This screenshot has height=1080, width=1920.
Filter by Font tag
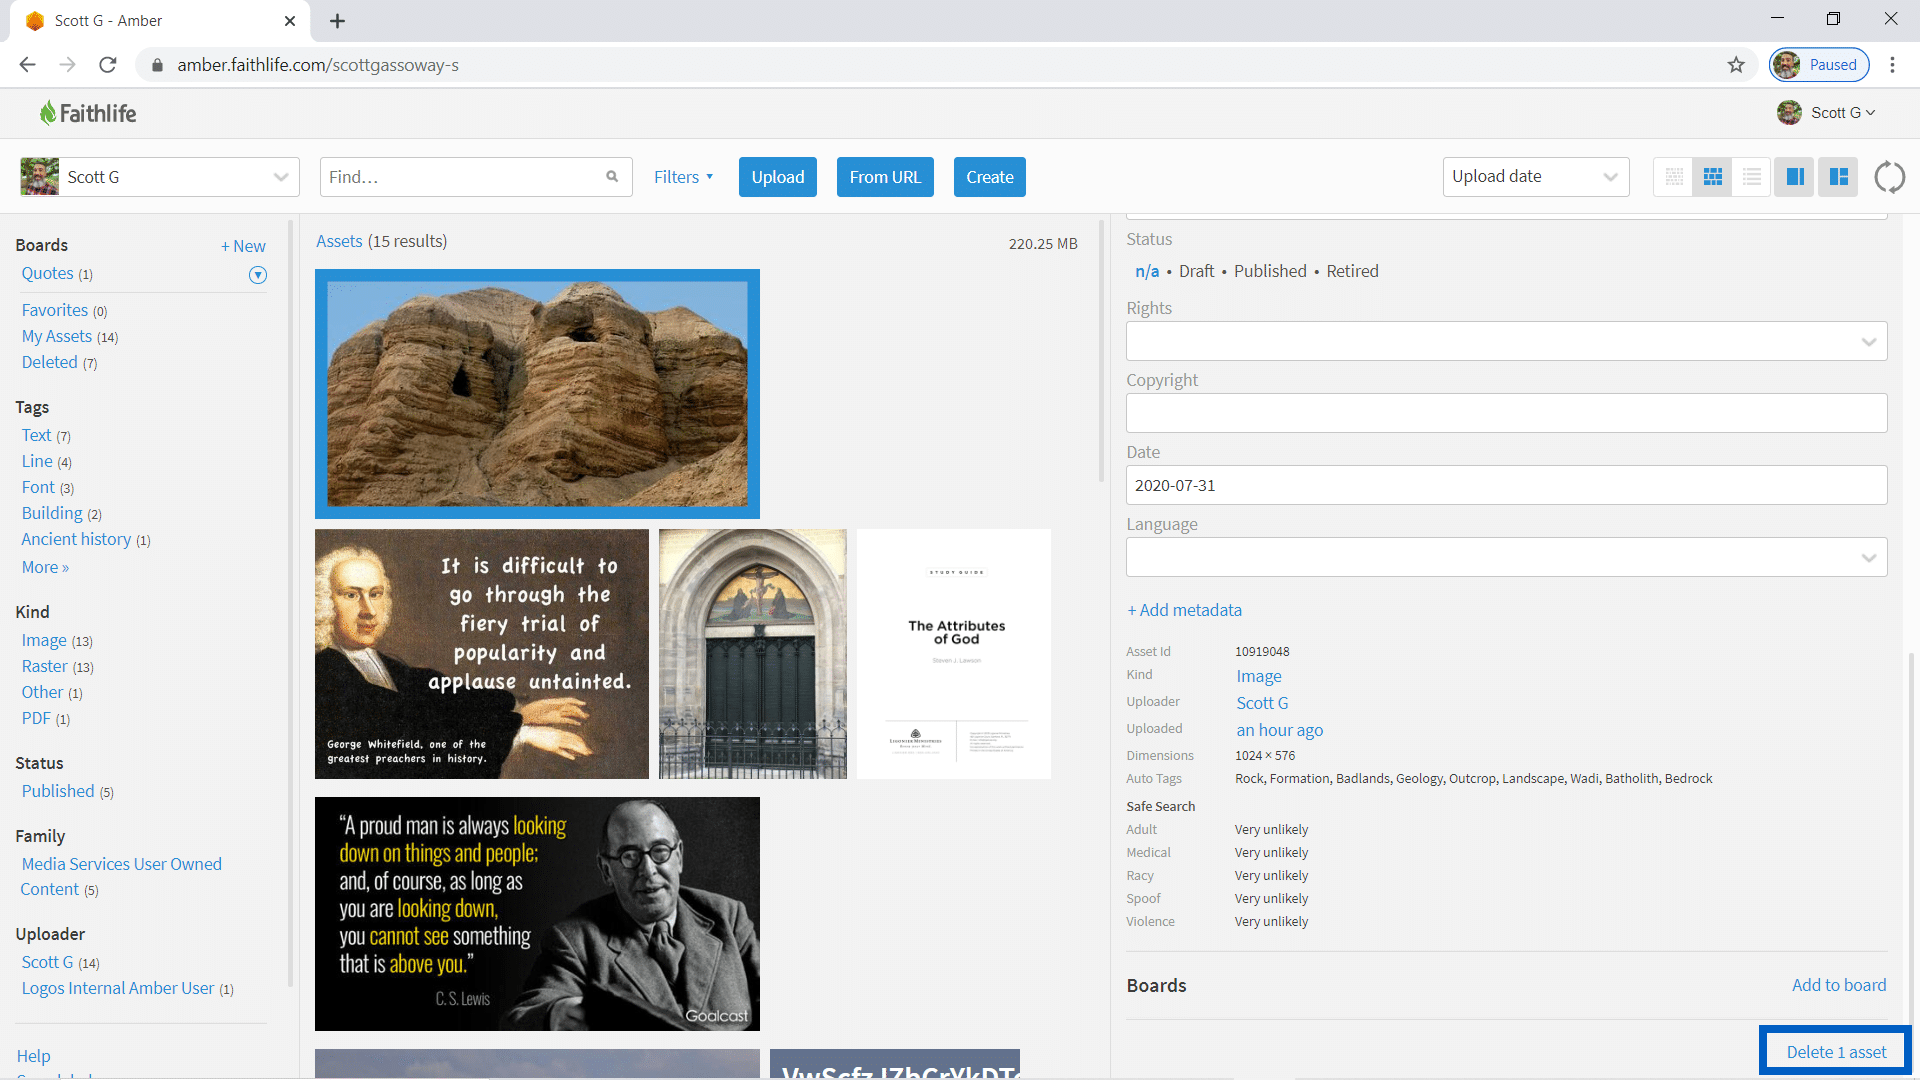click(38, 487)
